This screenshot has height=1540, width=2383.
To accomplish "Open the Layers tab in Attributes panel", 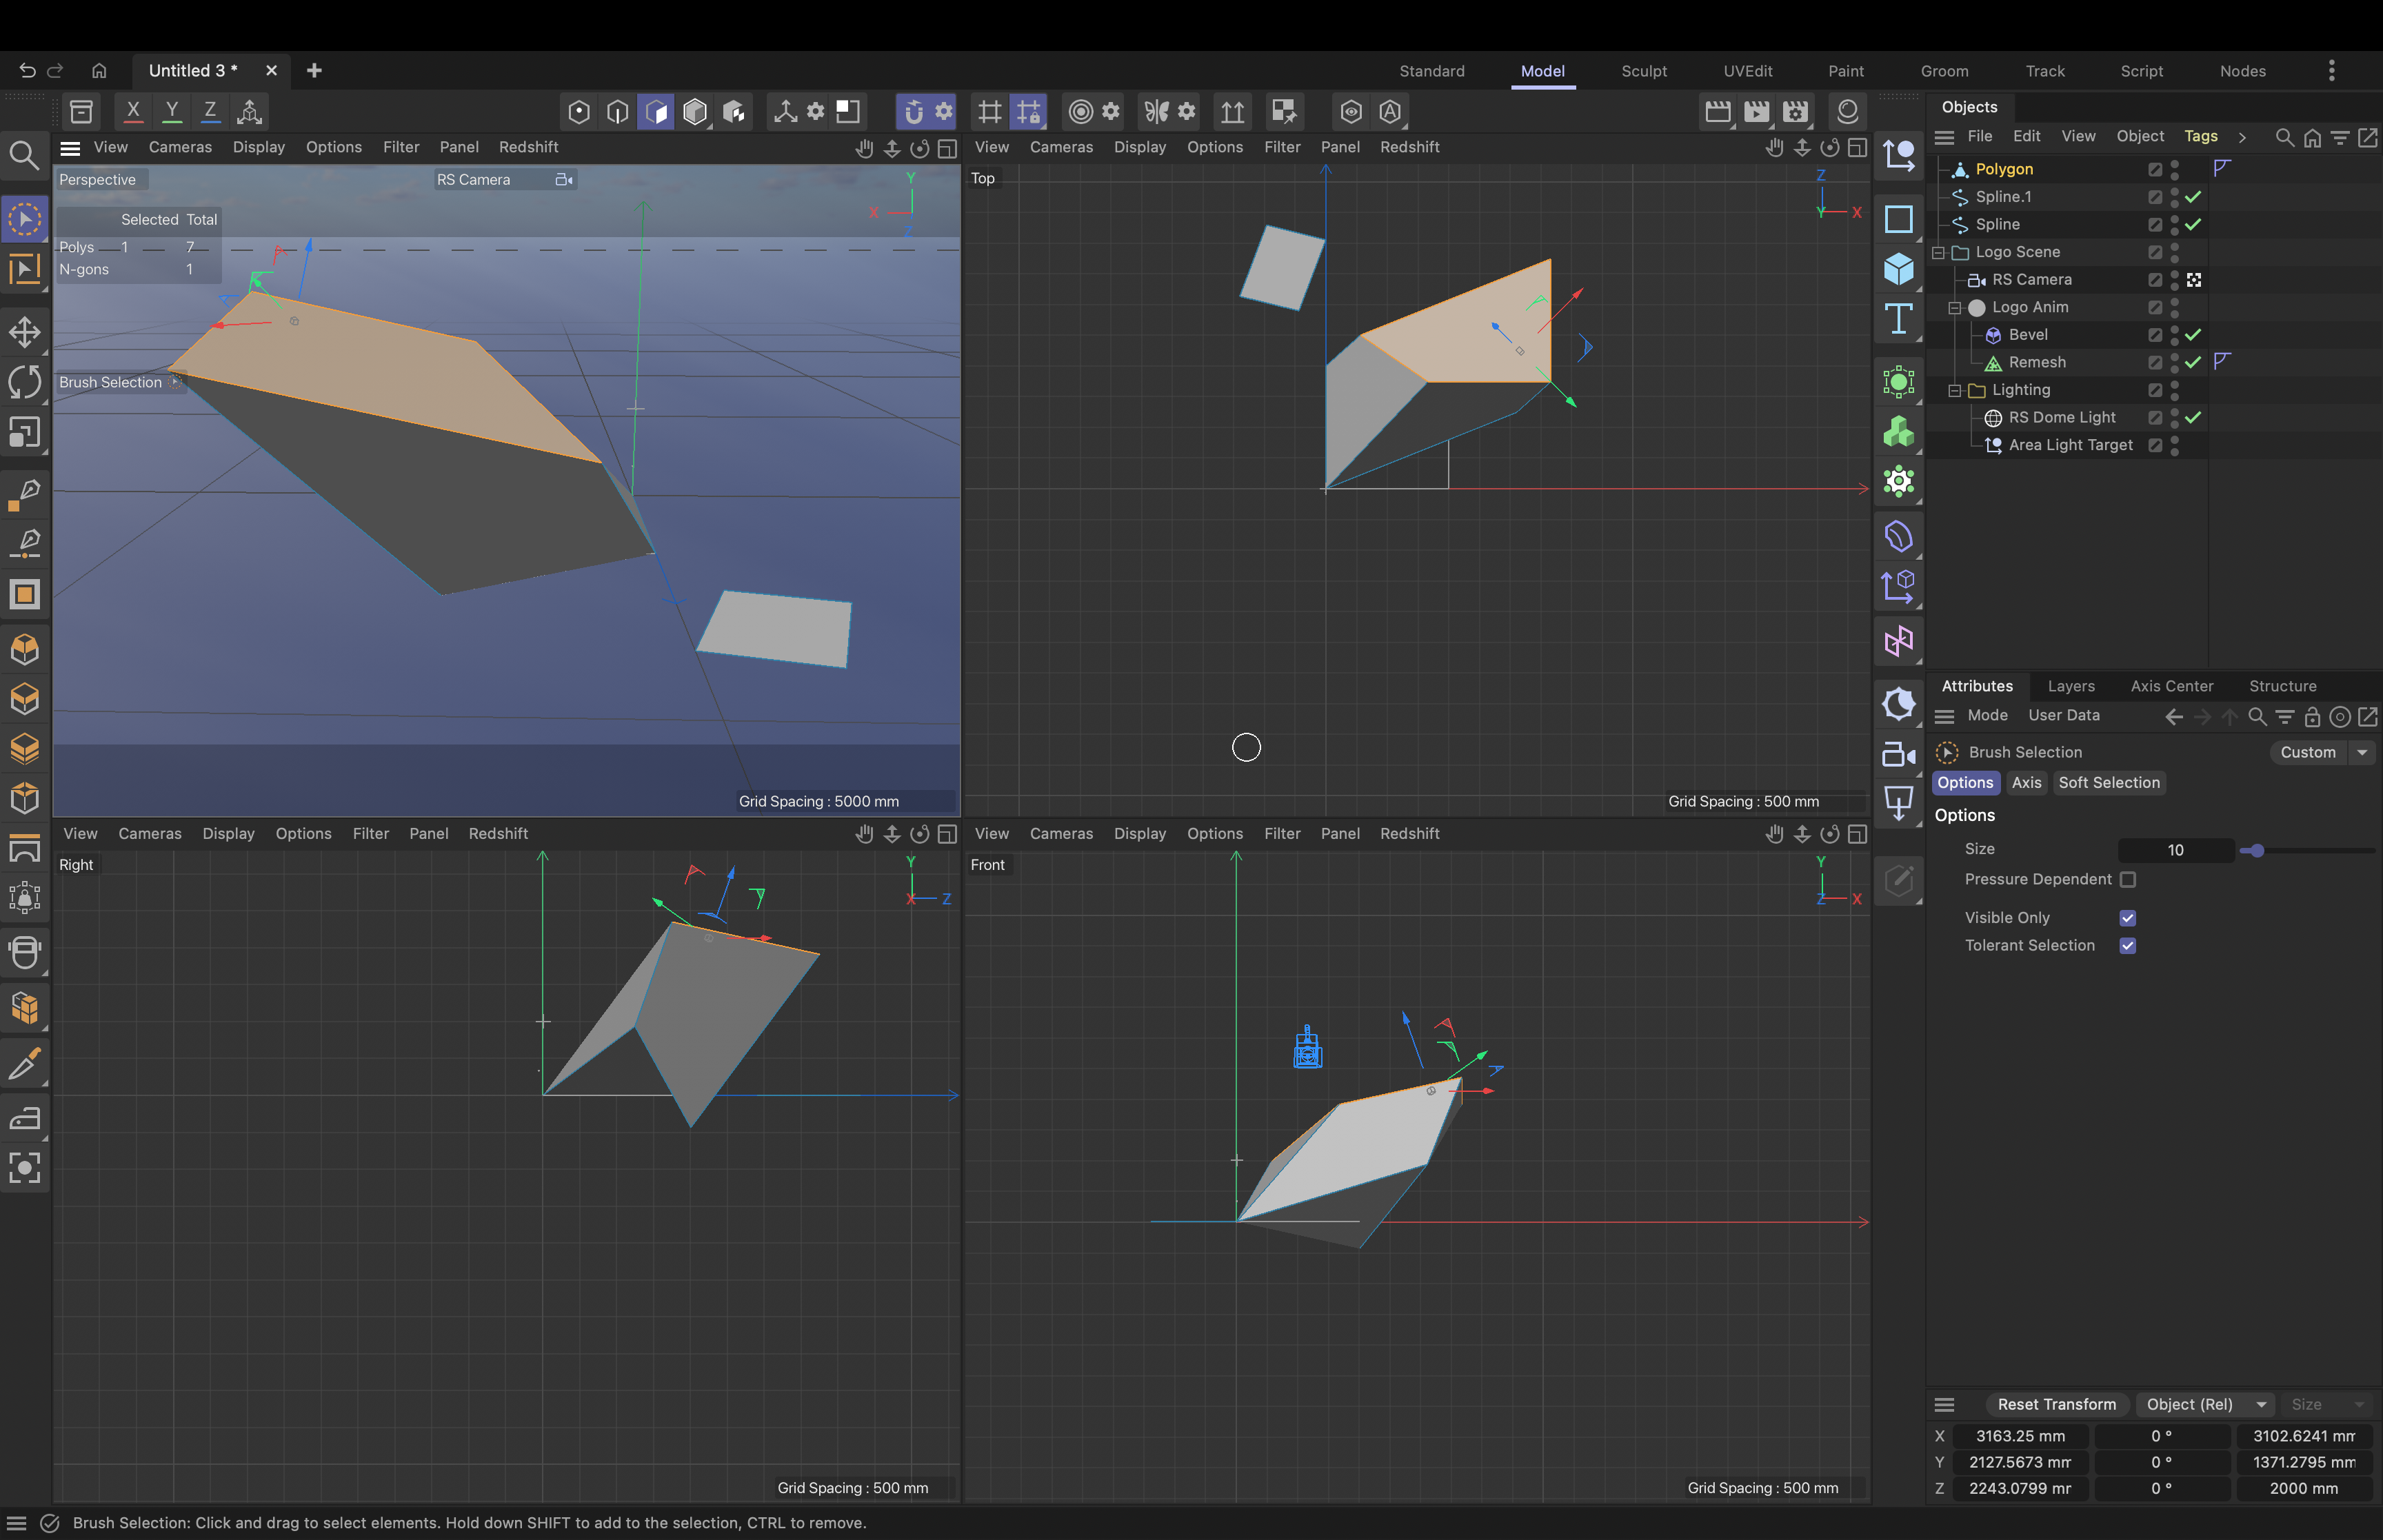I will coord(2070,686).
